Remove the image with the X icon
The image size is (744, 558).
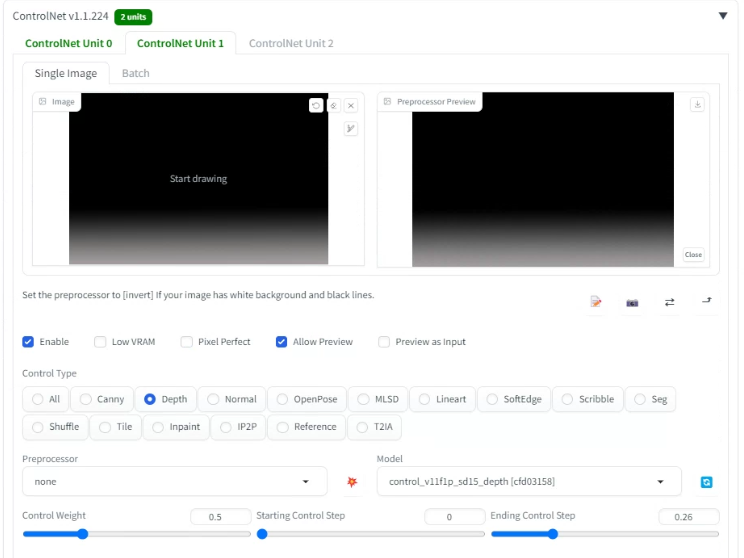pos(351,105)
